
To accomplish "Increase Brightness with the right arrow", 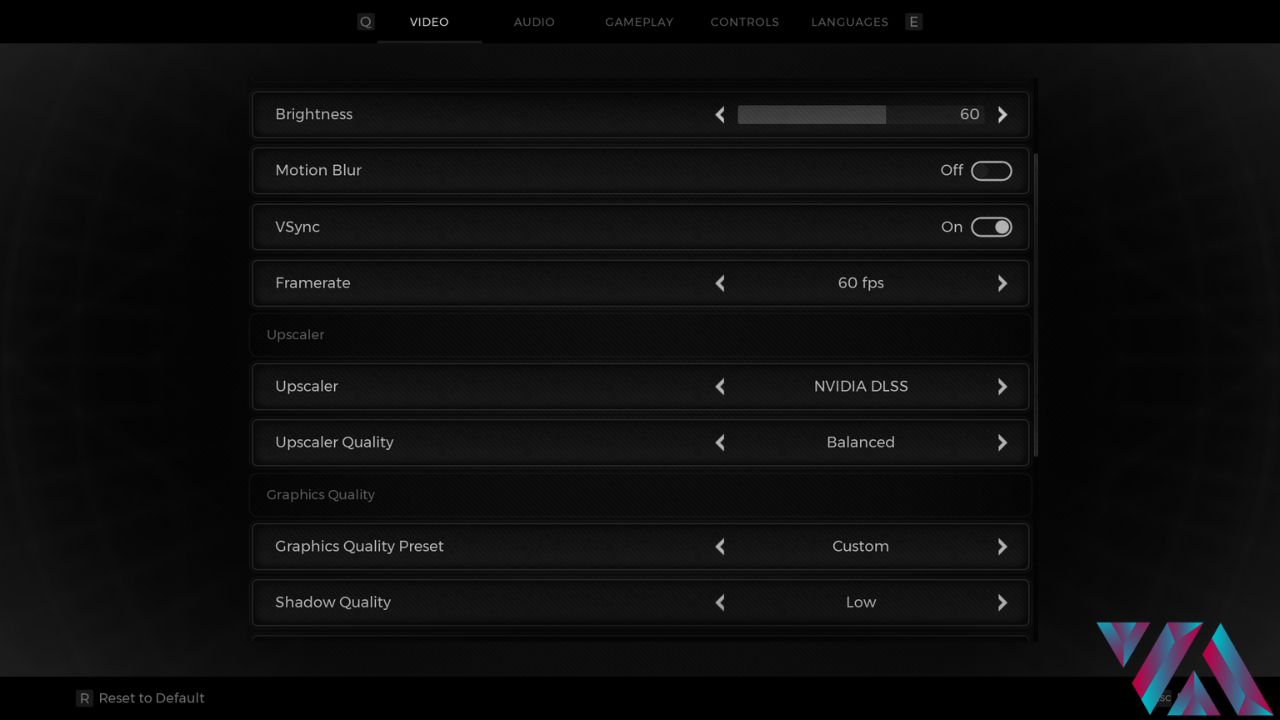I will tap(1002, 115).
